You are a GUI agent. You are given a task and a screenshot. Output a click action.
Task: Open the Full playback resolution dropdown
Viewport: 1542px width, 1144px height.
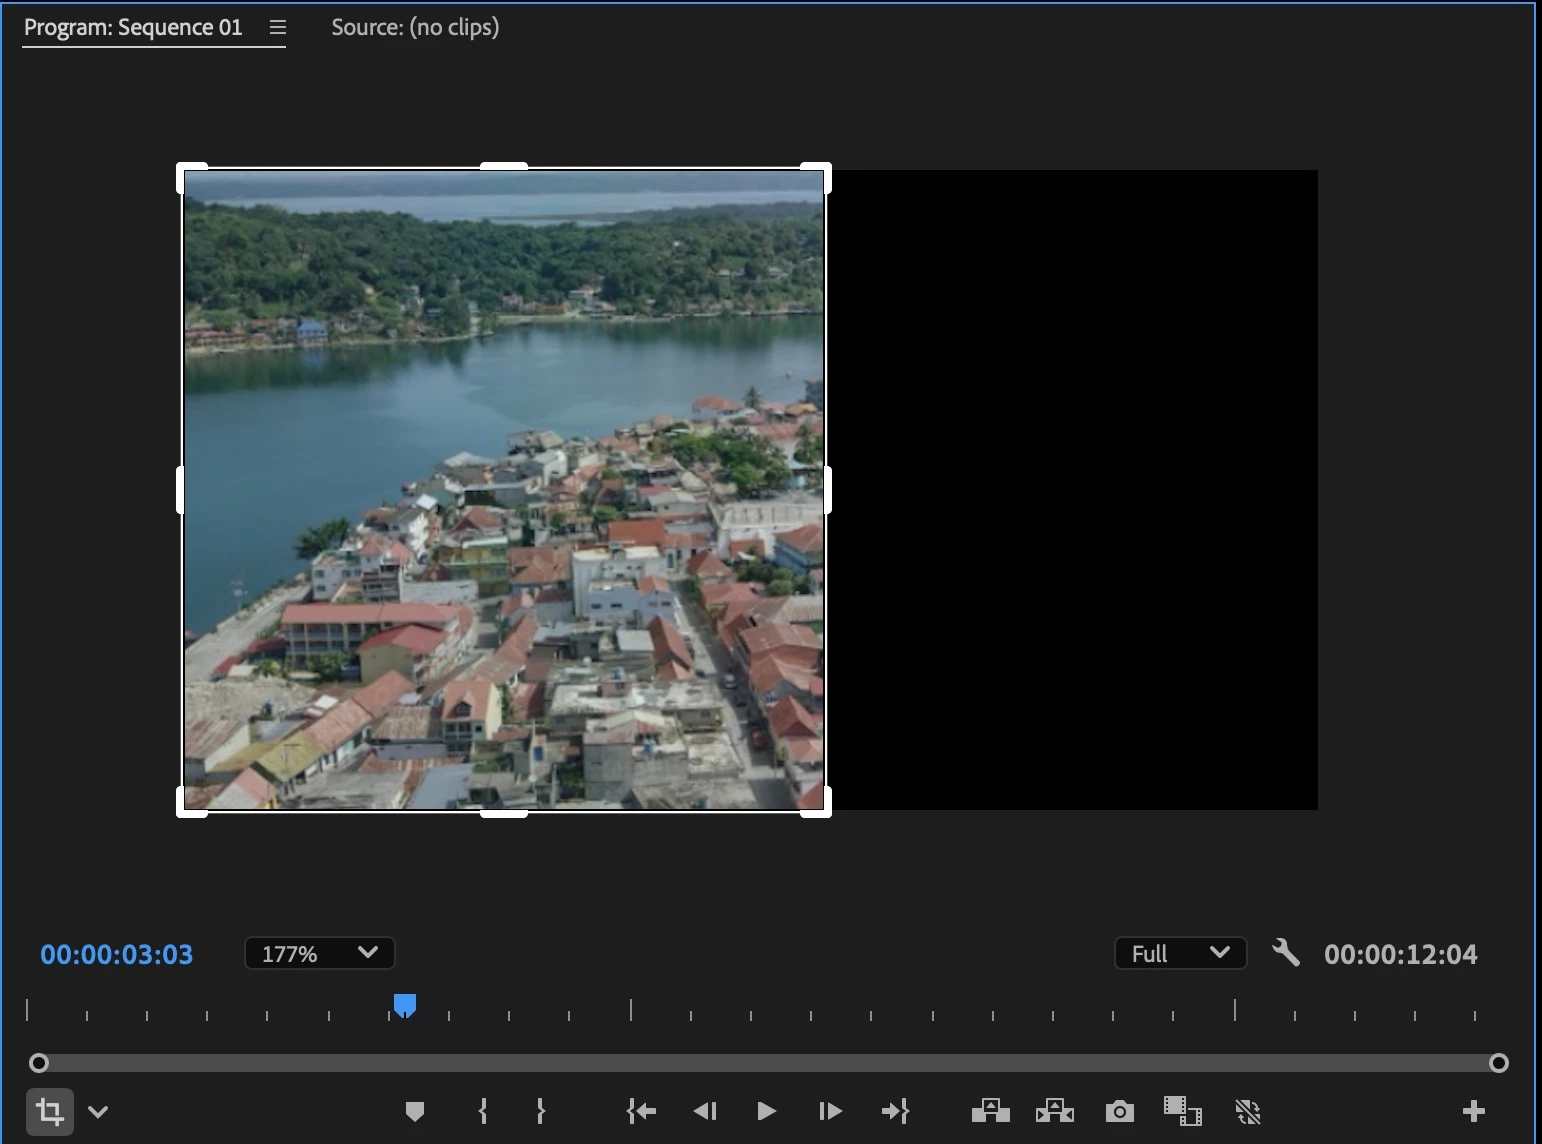tap(1180, 954)
